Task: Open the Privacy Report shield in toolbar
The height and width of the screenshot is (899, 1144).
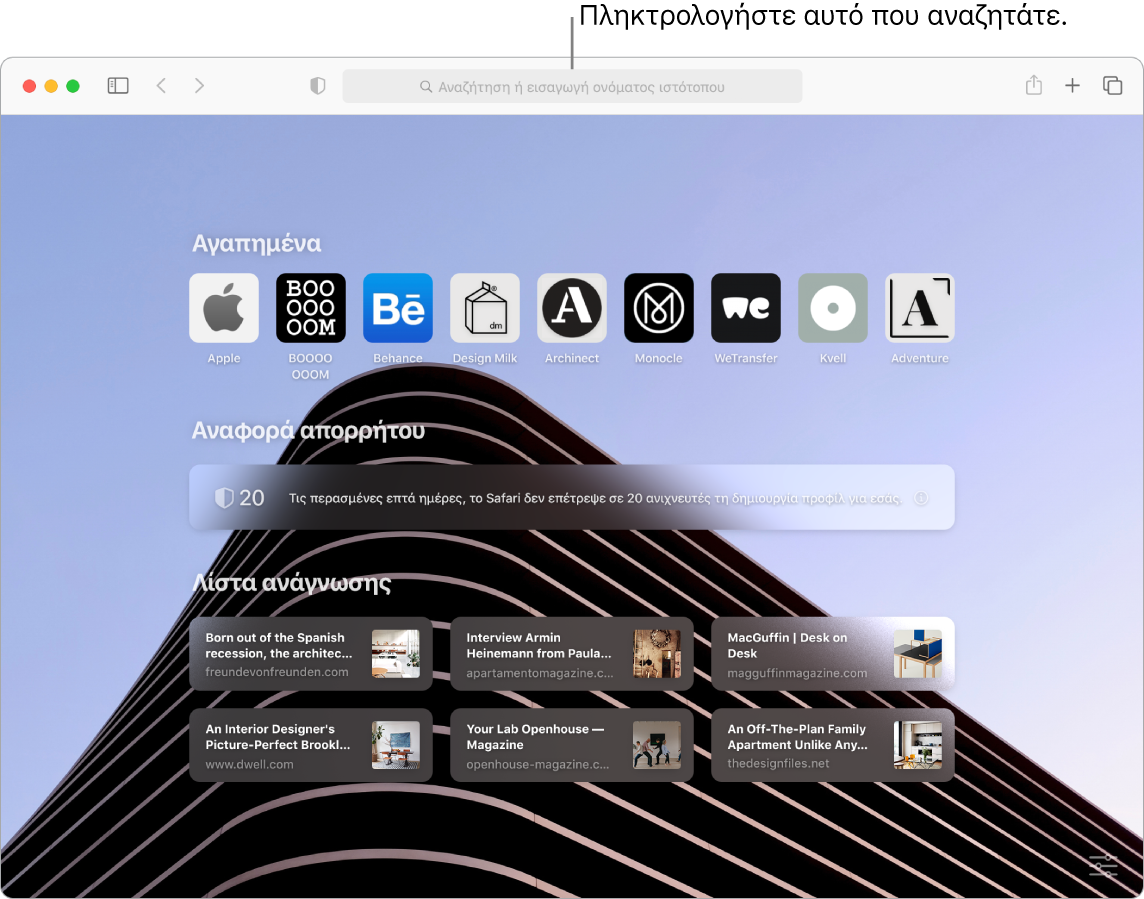Action: [x=317, y=86]
